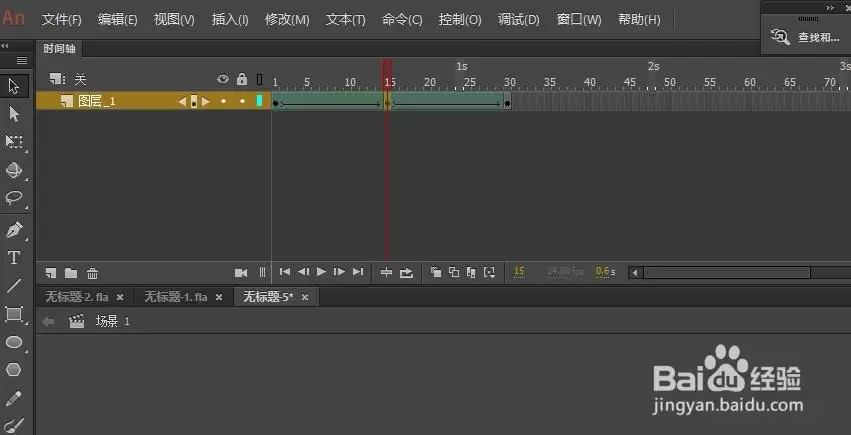Select the Brush tool
Viewport: 851px width, 435px height.
point(14,424)
